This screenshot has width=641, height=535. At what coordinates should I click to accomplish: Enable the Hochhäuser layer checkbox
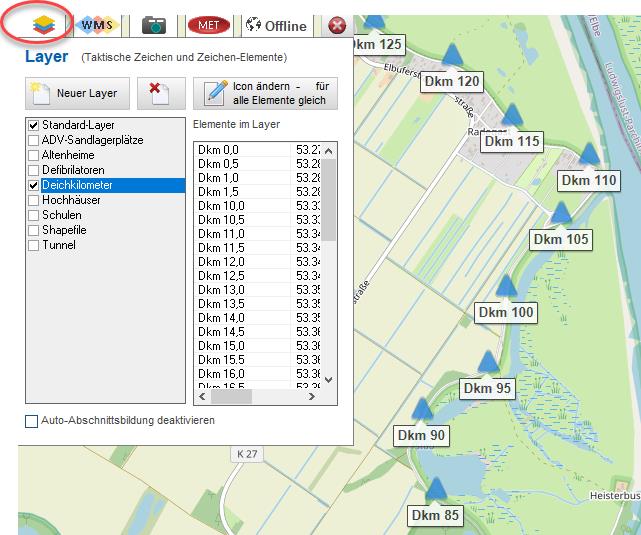32,200
